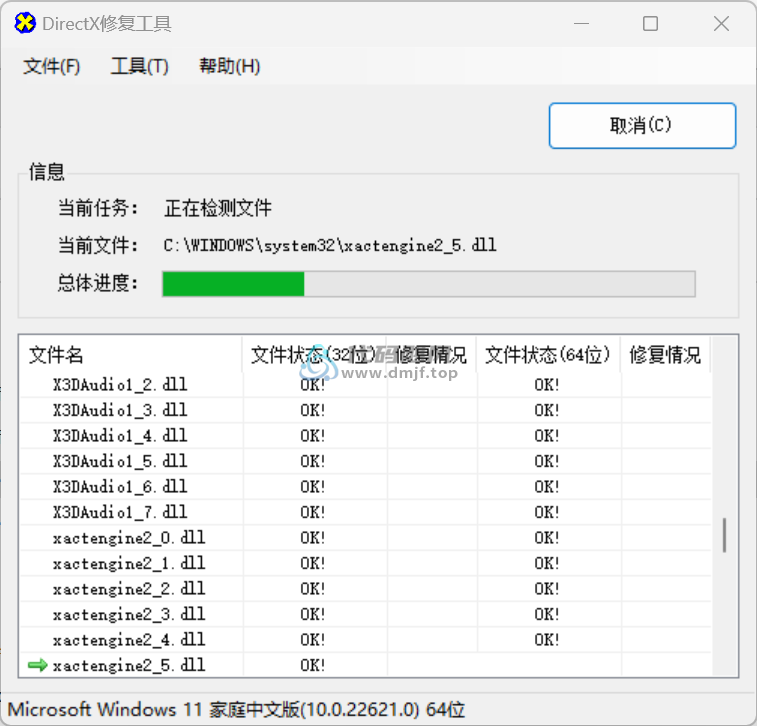Click the 正在检测文件 task status text
Viewport: 757px width, 726px height.
click(x=218, y=209)
